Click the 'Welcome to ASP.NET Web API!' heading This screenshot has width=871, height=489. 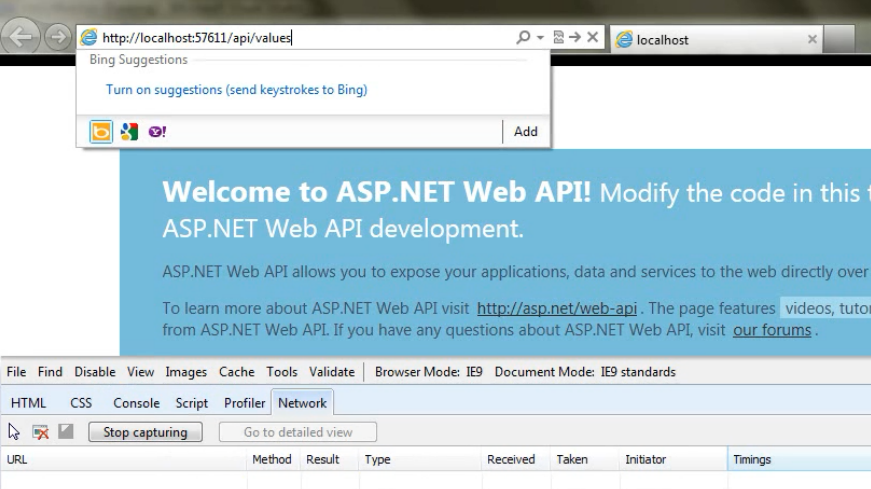377,192
